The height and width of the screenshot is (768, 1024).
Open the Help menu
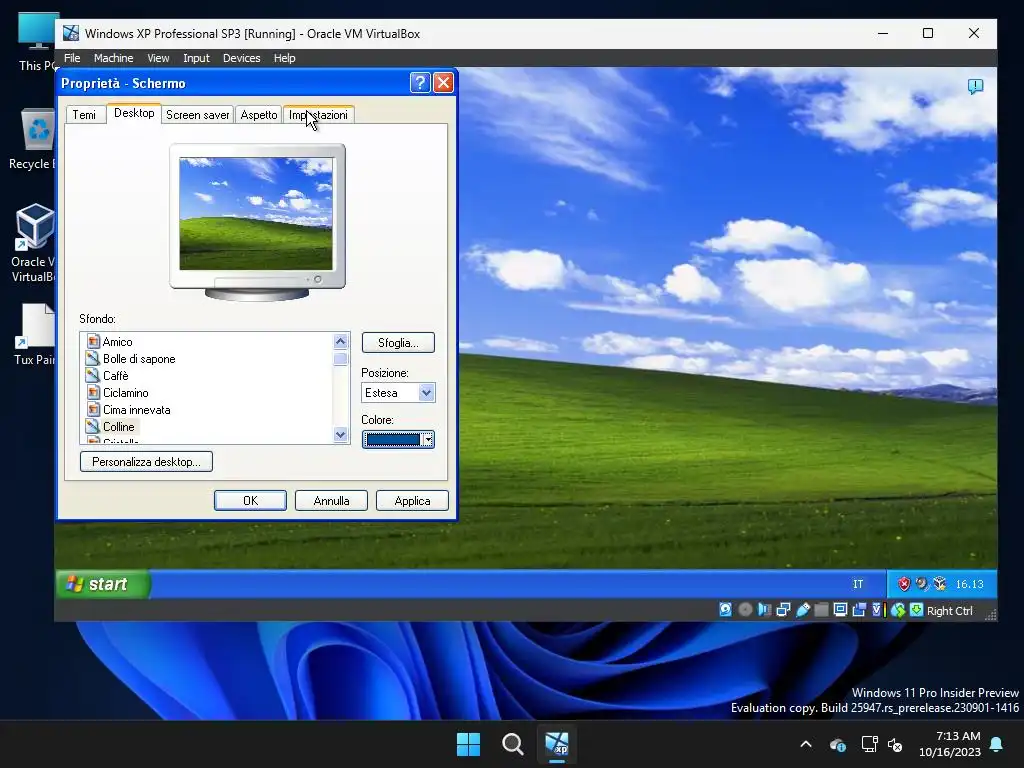(x=284, y=58)
